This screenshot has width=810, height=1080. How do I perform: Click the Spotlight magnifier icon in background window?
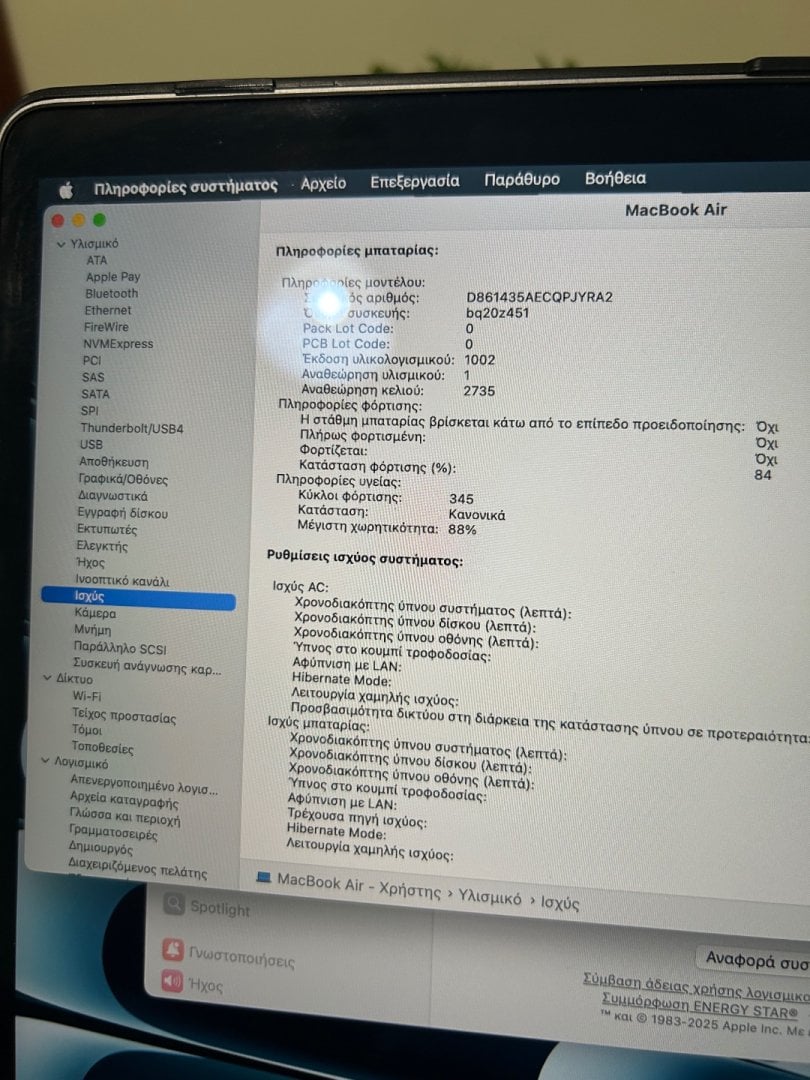pos(174,904)
